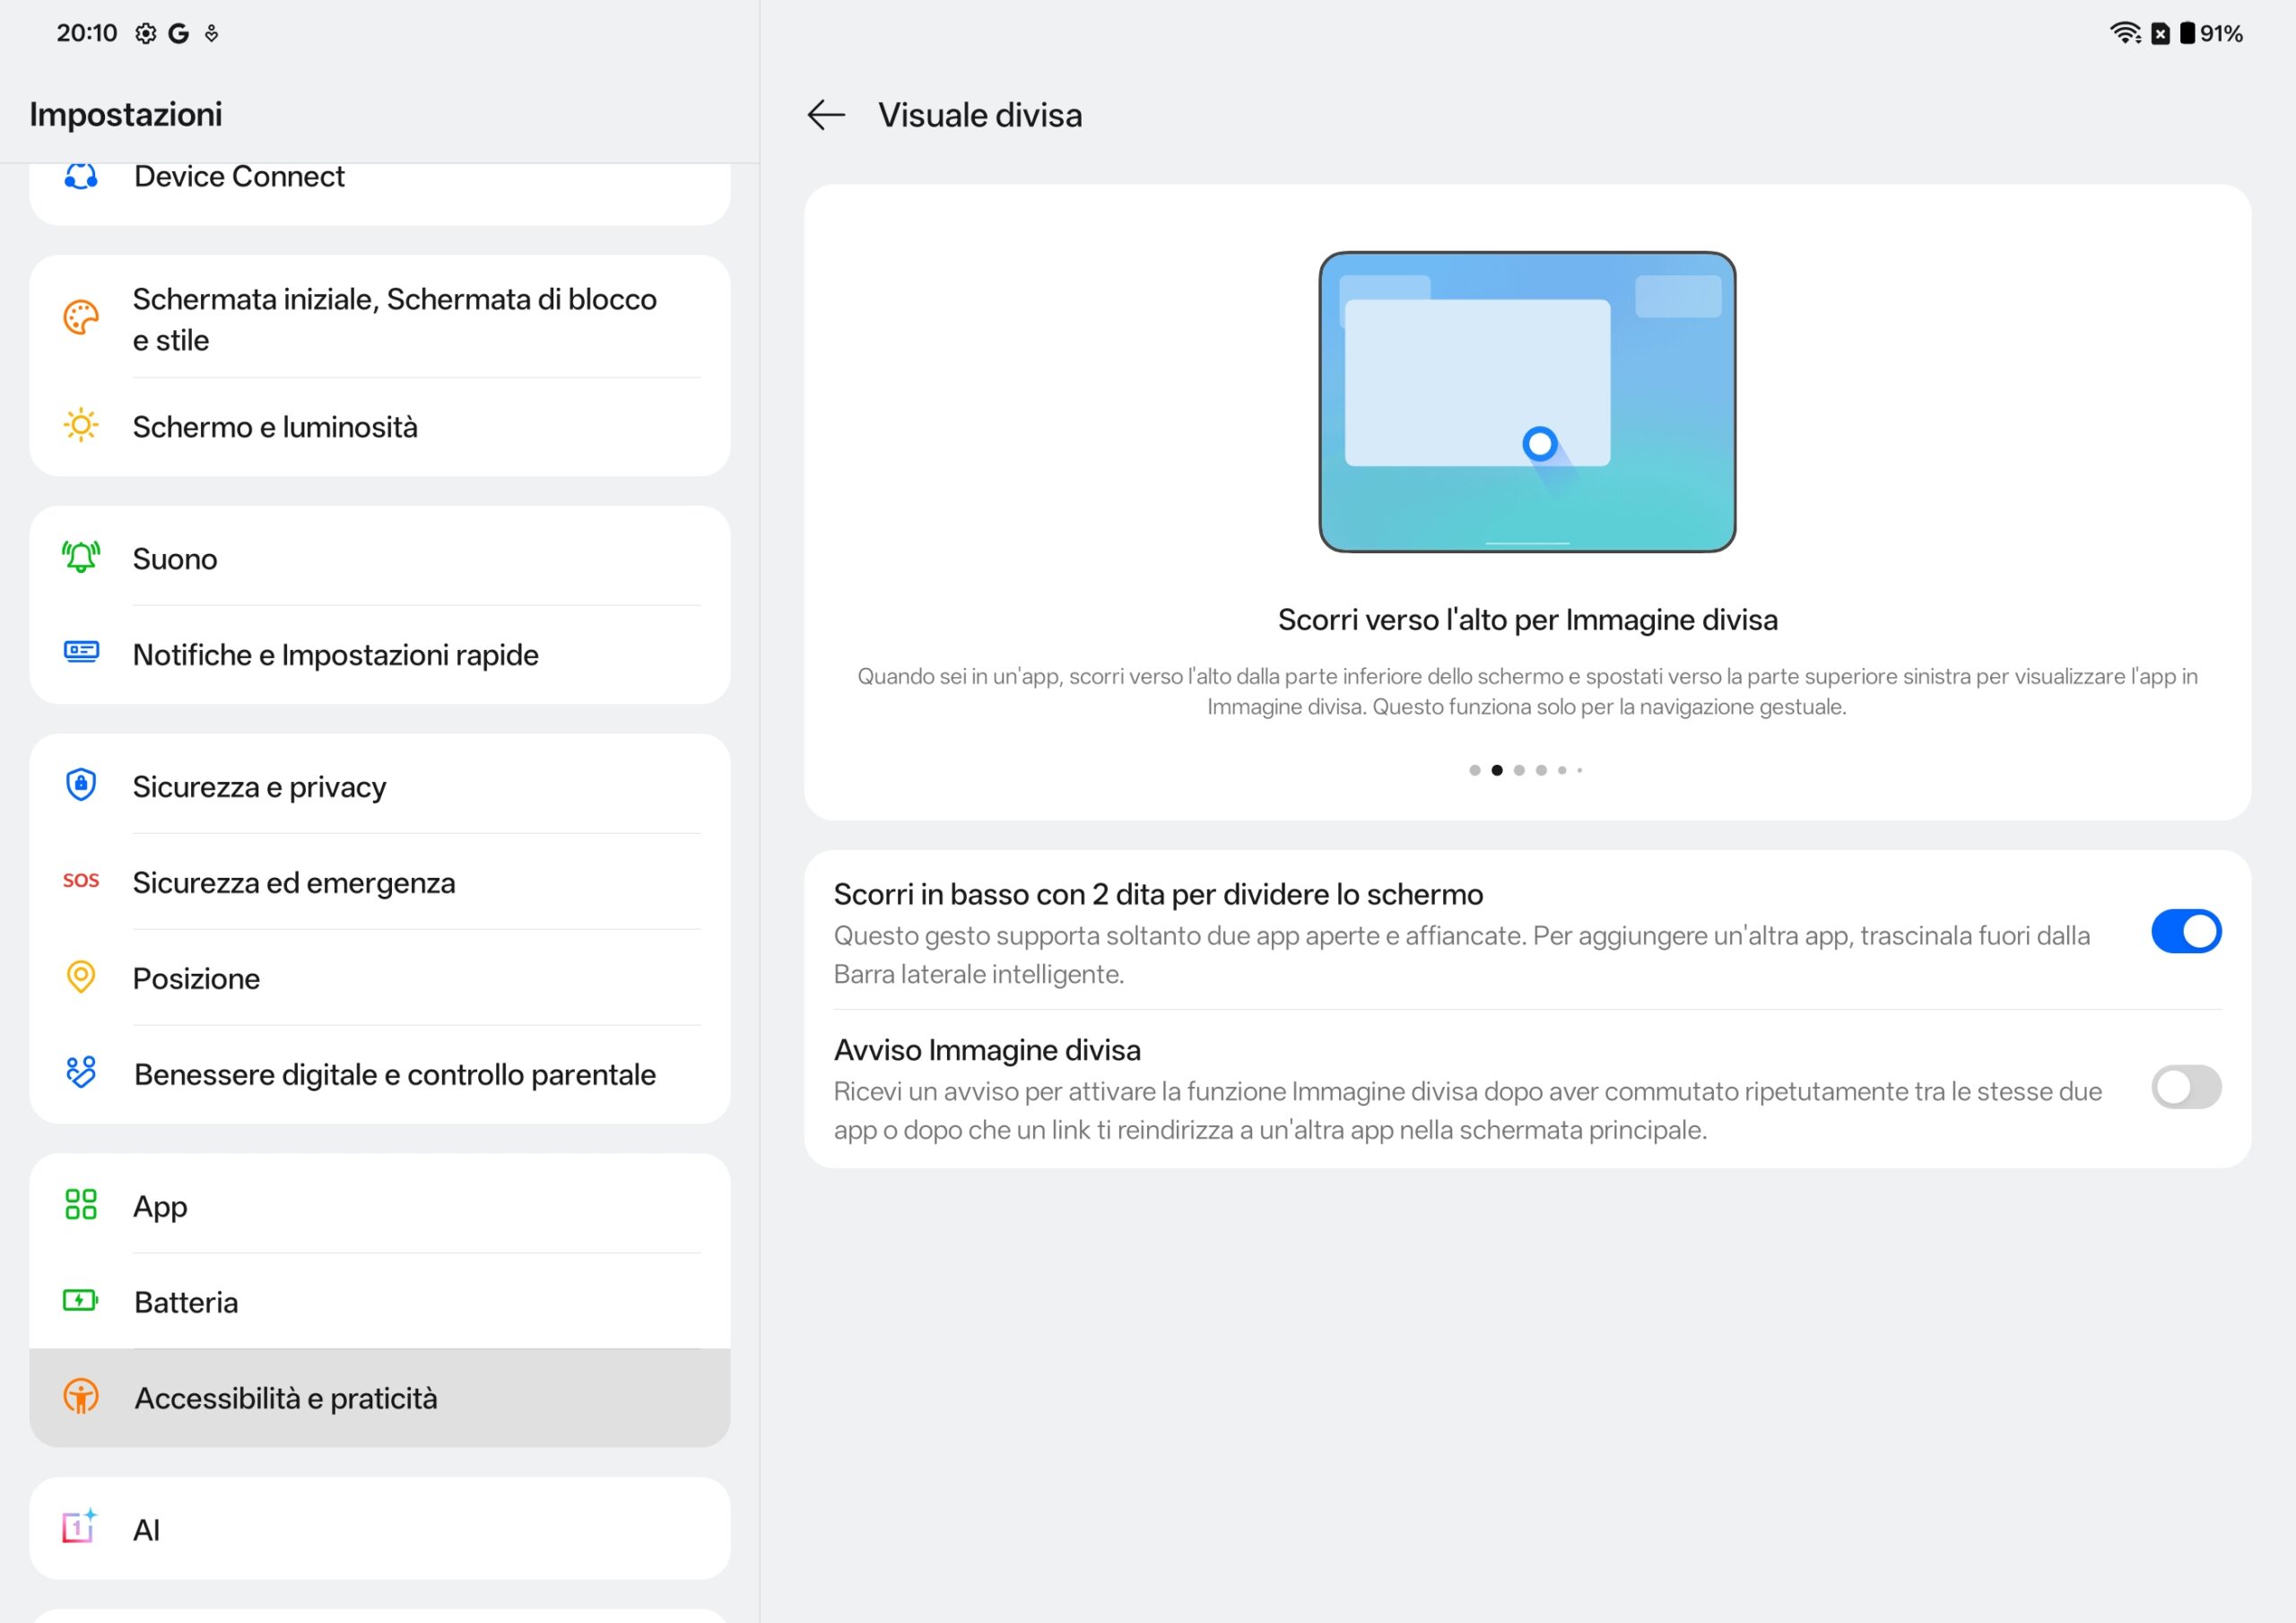The width and height of the screenshot is (2296, 1623).
Task: Select the first carousel page dot
Action: point(1475,771)
